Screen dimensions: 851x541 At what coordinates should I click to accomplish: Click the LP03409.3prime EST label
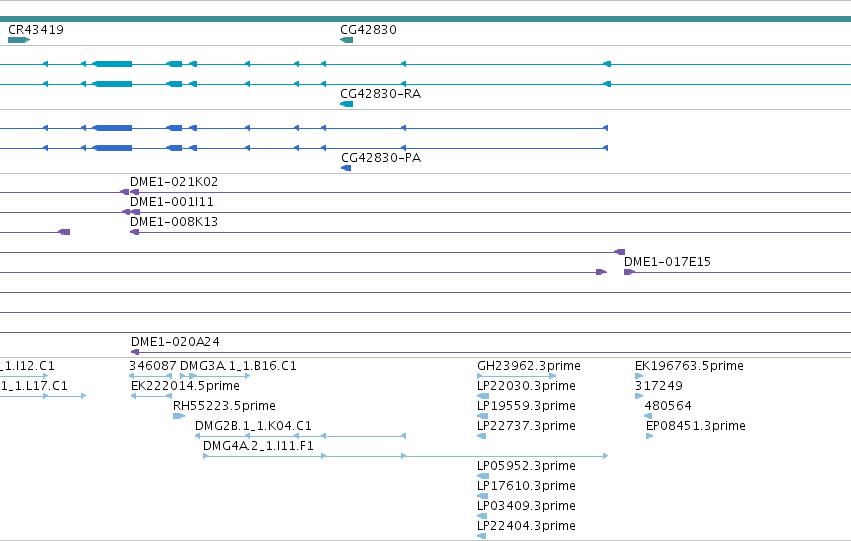point(526,506)
